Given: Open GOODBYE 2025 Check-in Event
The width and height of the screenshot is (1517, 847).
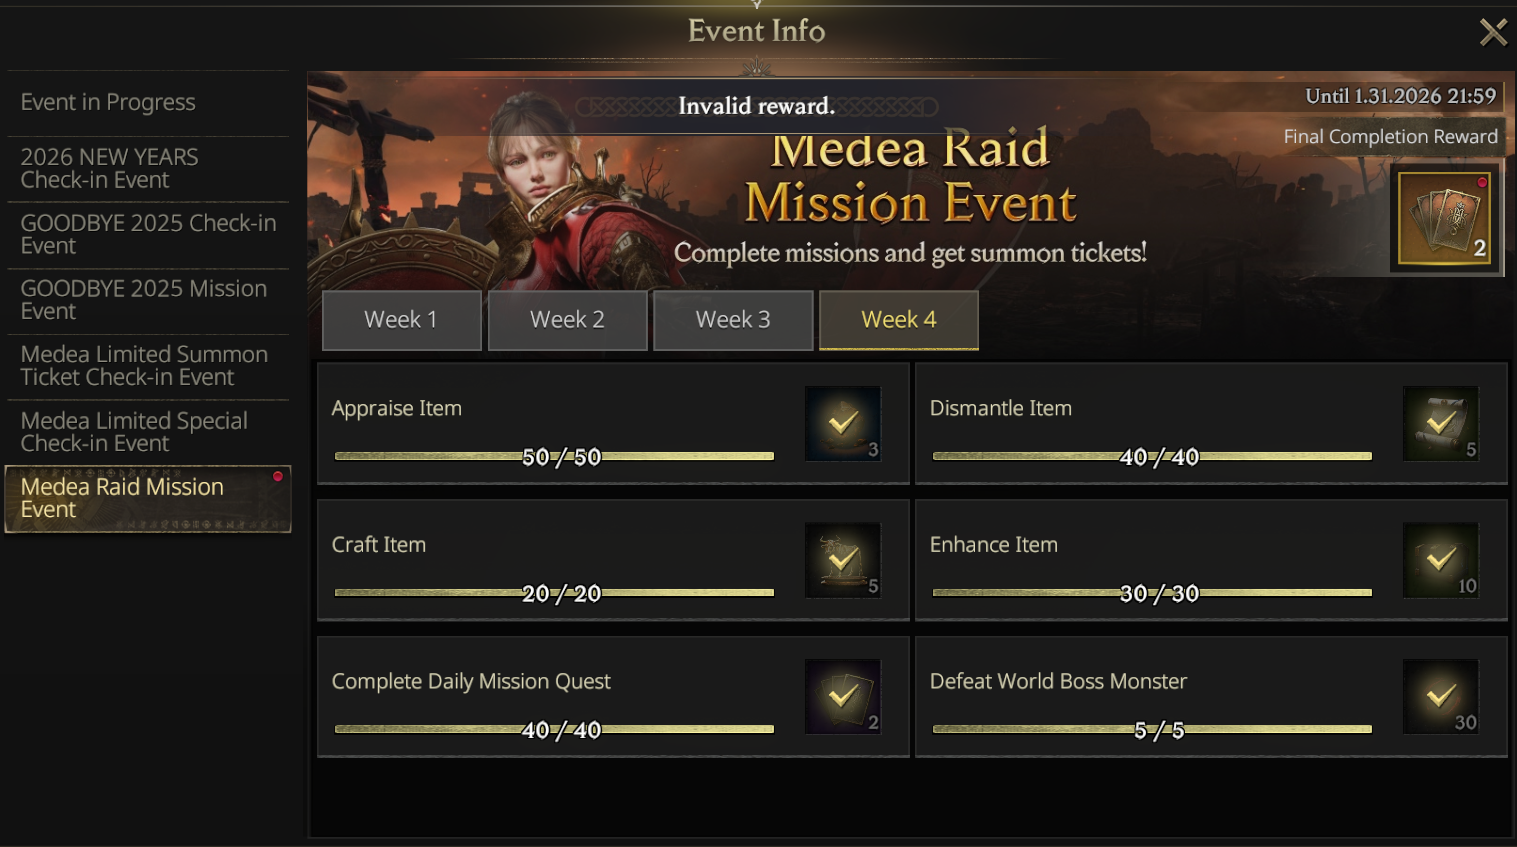Looking at the screenshot, I should click(148, 235).
